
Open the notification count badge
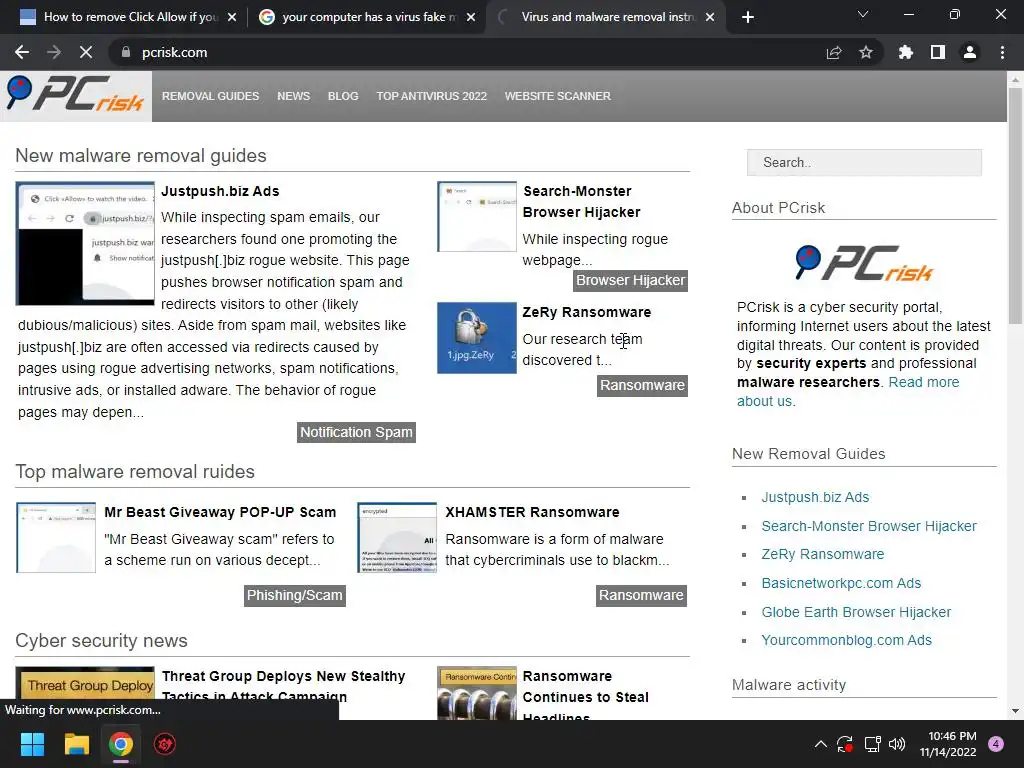tap(996, 744)
